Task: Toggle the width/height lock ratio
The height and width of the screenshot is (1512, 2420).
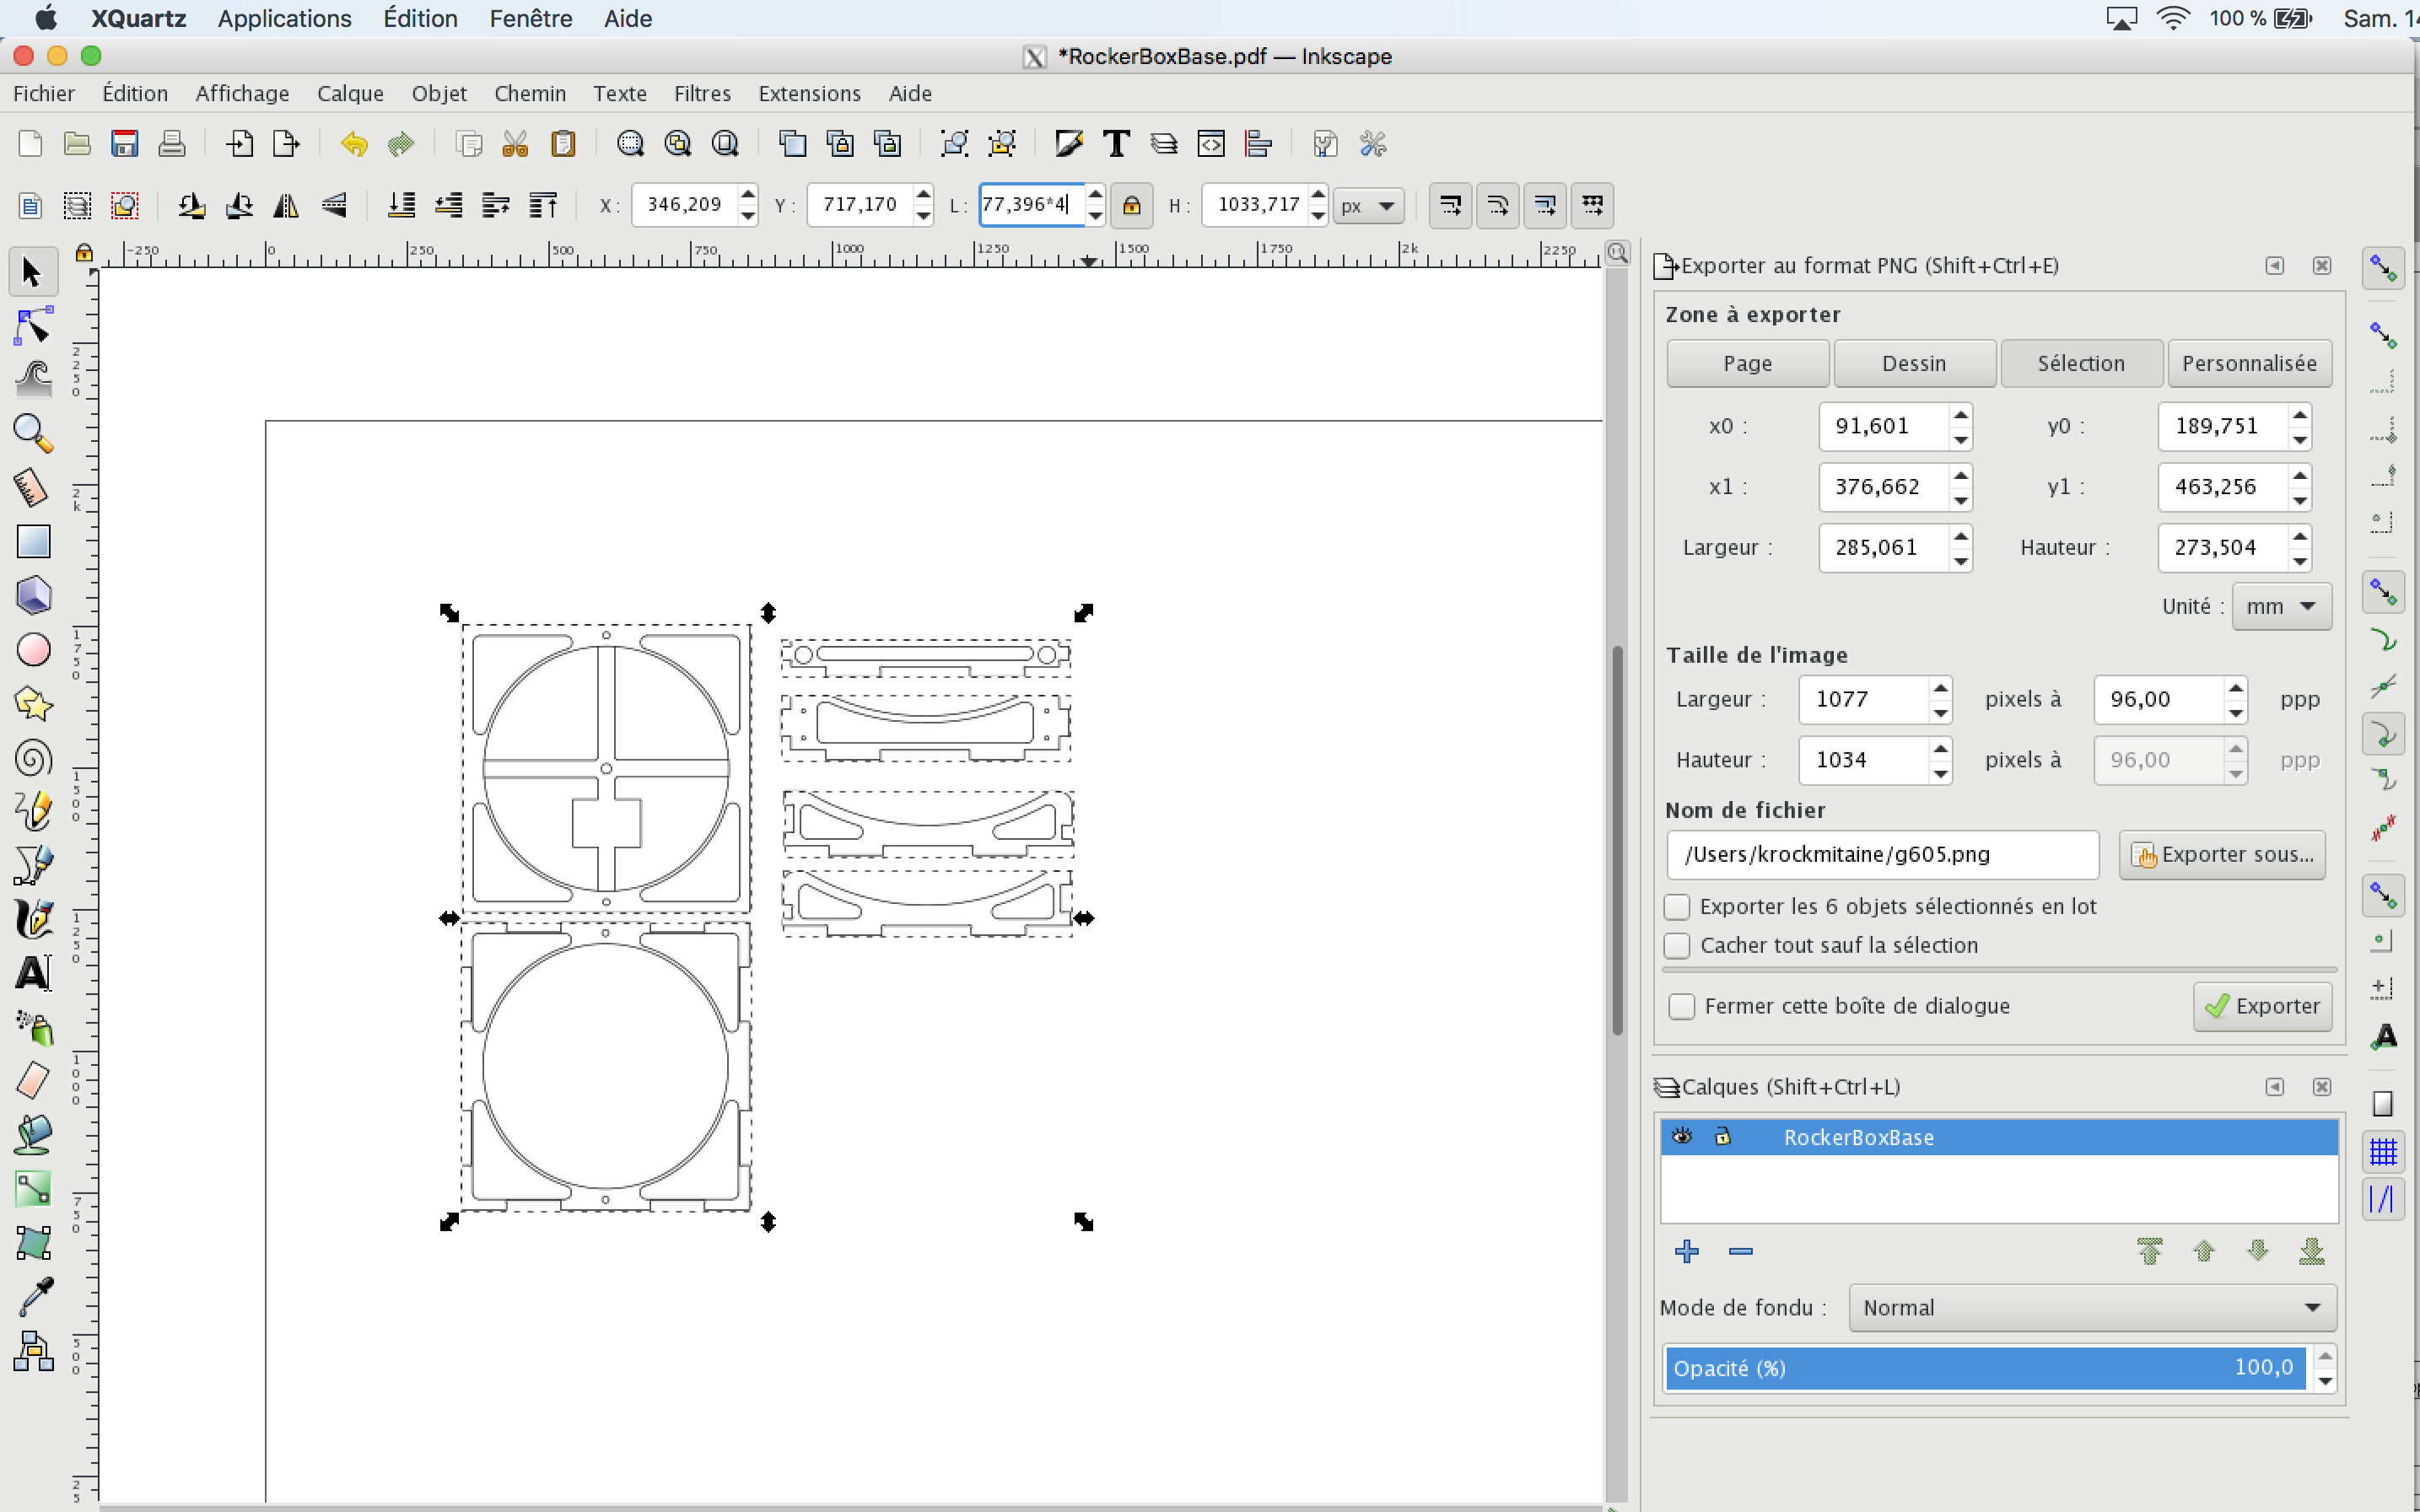Action: tap(1131, 206)
